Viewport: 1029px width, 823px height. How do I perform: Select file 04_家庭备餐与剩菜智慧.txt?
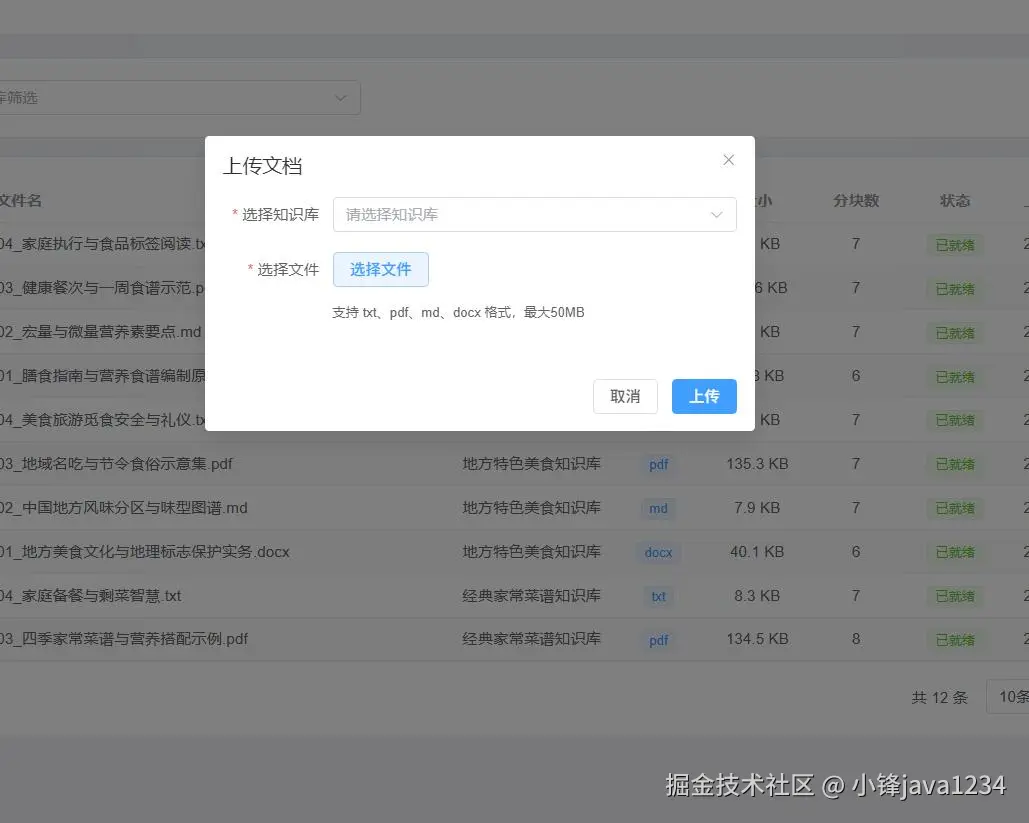pos(91,596)
